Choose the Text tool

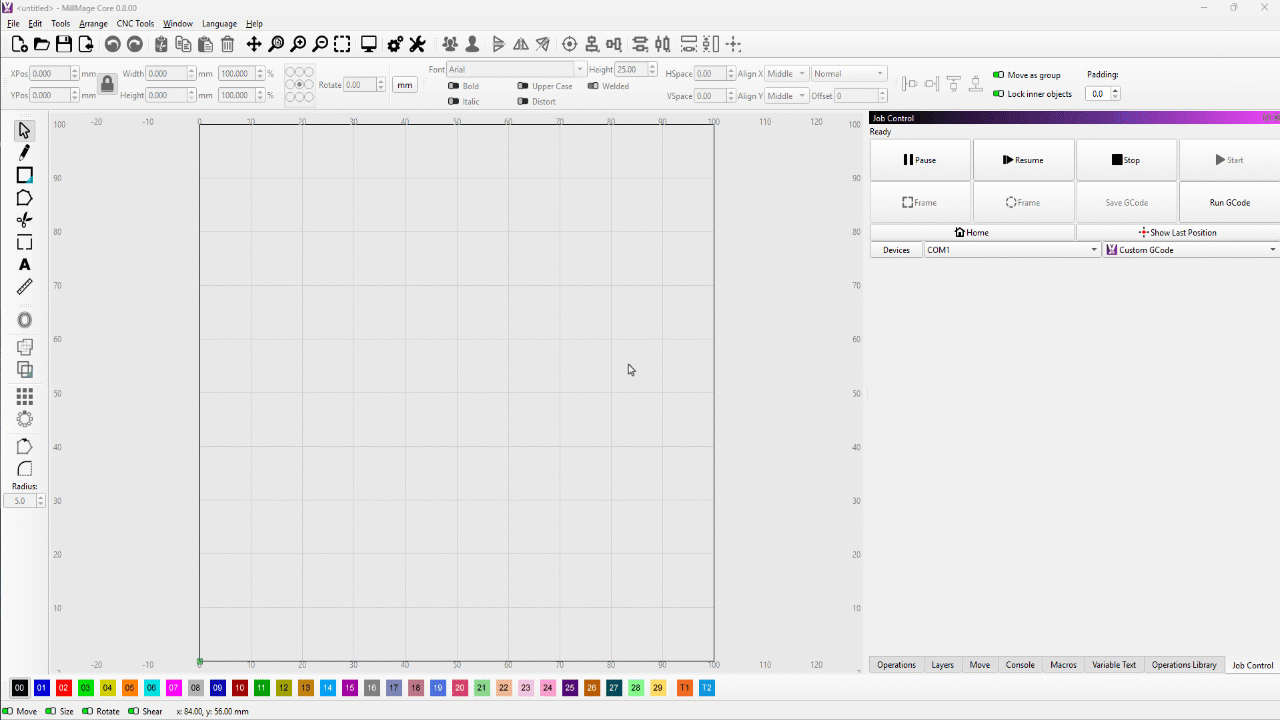click(25, 265)
